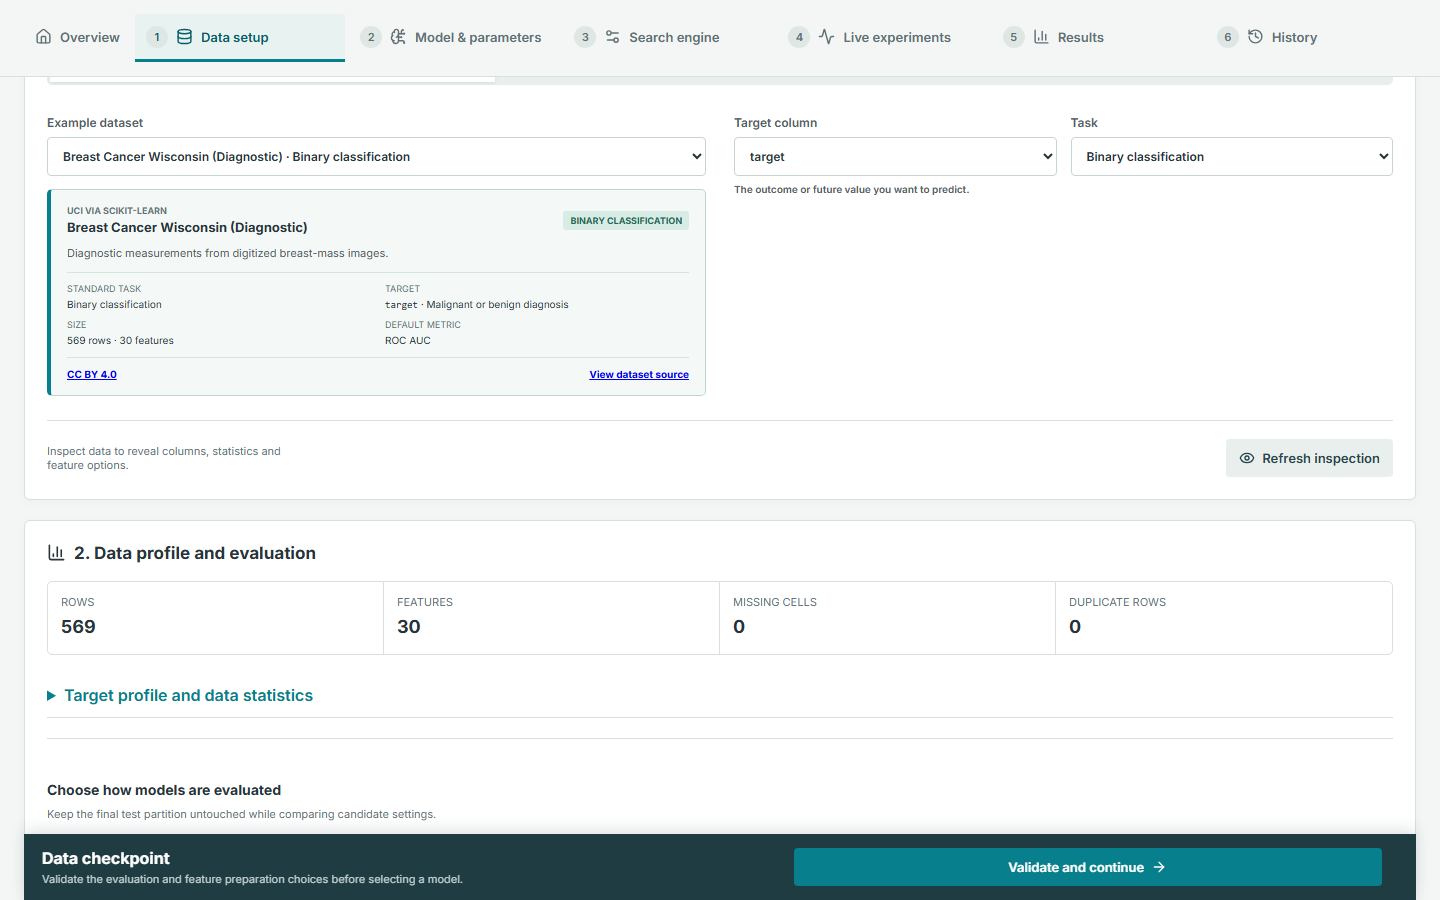Open the Task dropdown

[1232, 157]
